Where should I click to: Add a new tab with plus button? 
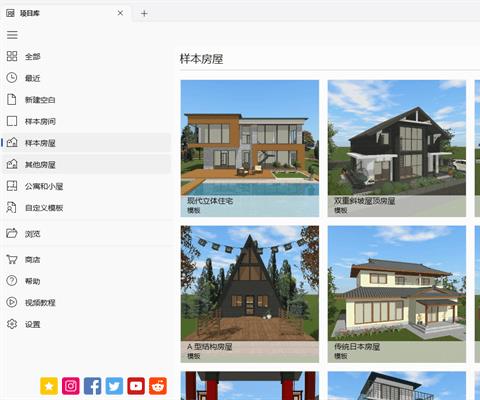click(x=144, y=13)
